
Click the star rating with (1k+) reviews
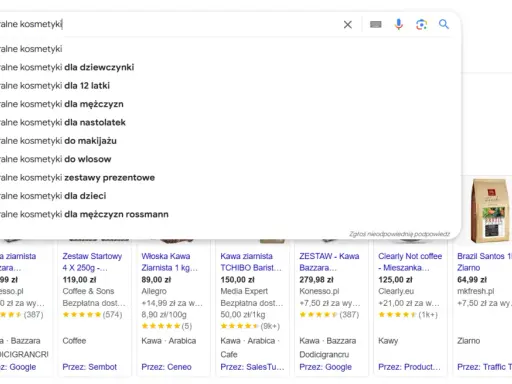[x=408, y=314]
